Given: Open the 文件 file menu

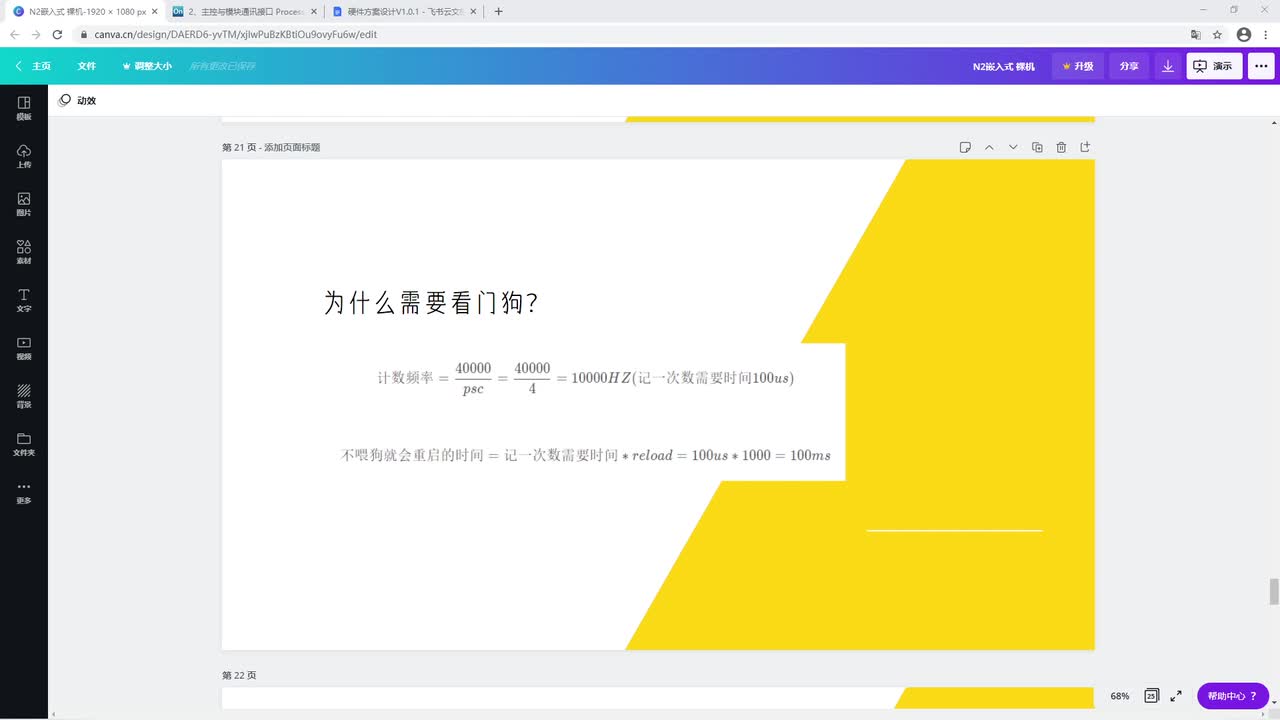Looking at the screenshot, I should coord(87,66).
